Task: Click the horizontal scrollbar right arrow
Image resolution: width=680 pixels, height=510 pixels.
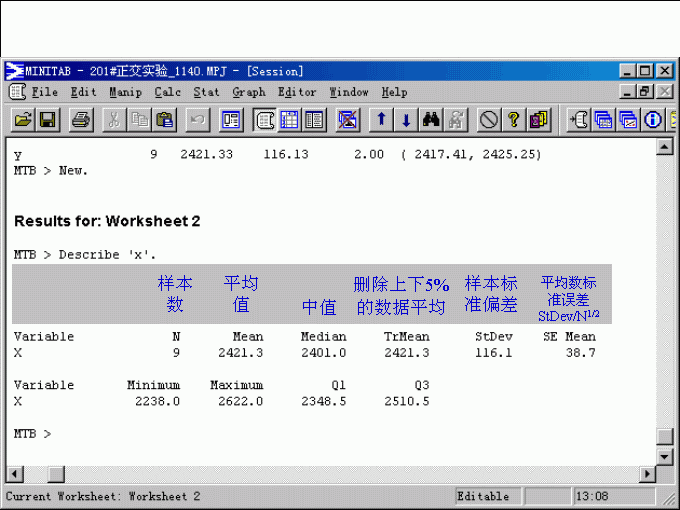Action: click(x=648, y=473)
